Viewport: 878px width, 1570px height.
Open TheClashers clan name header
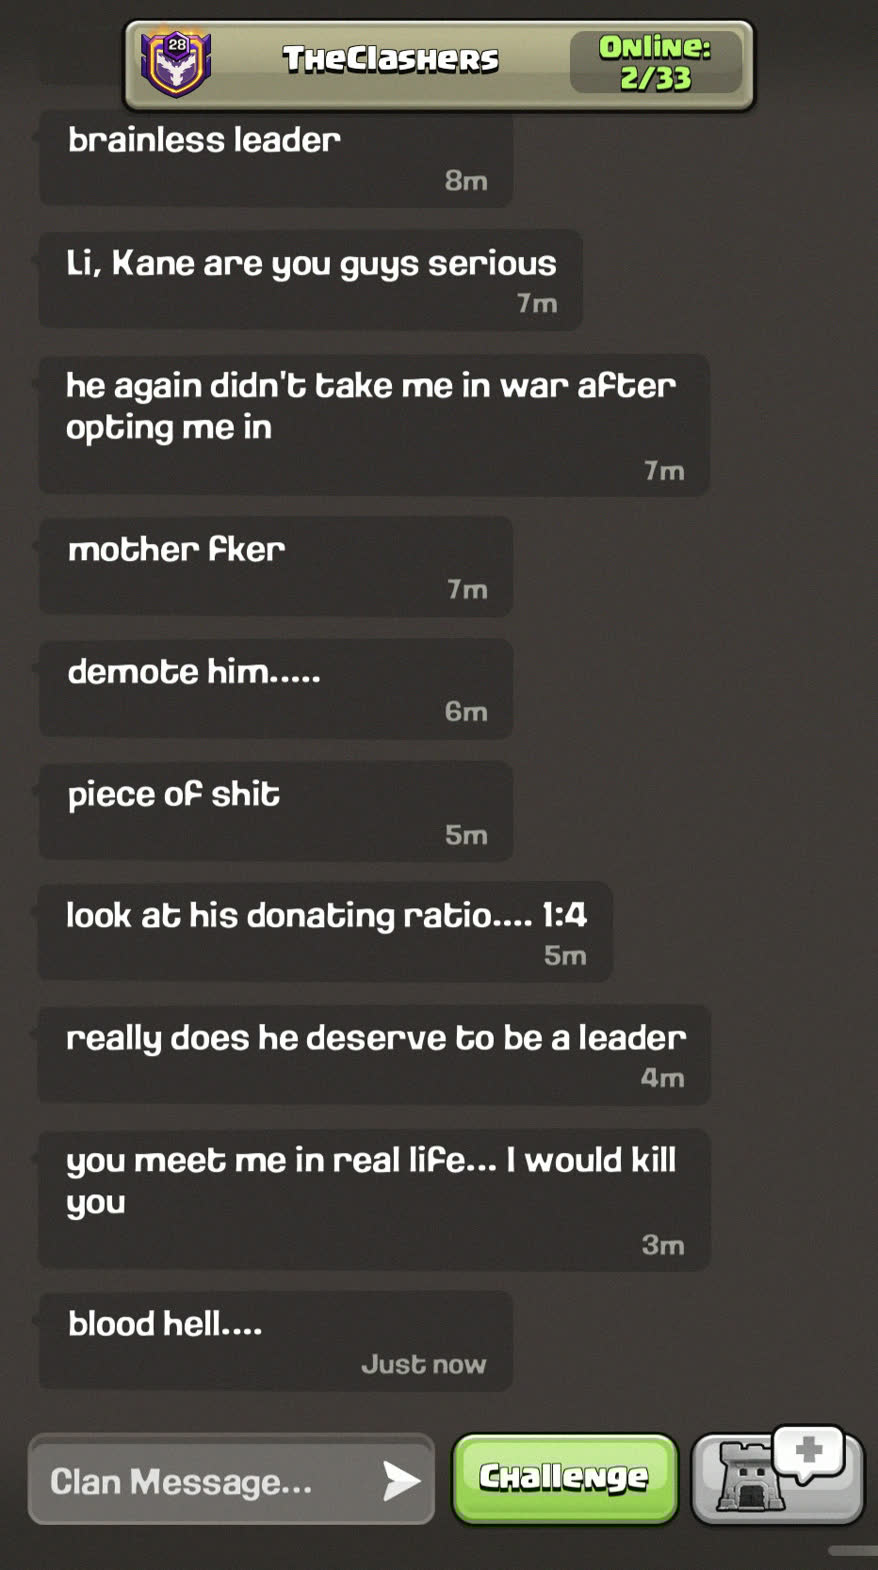[390, 60]
